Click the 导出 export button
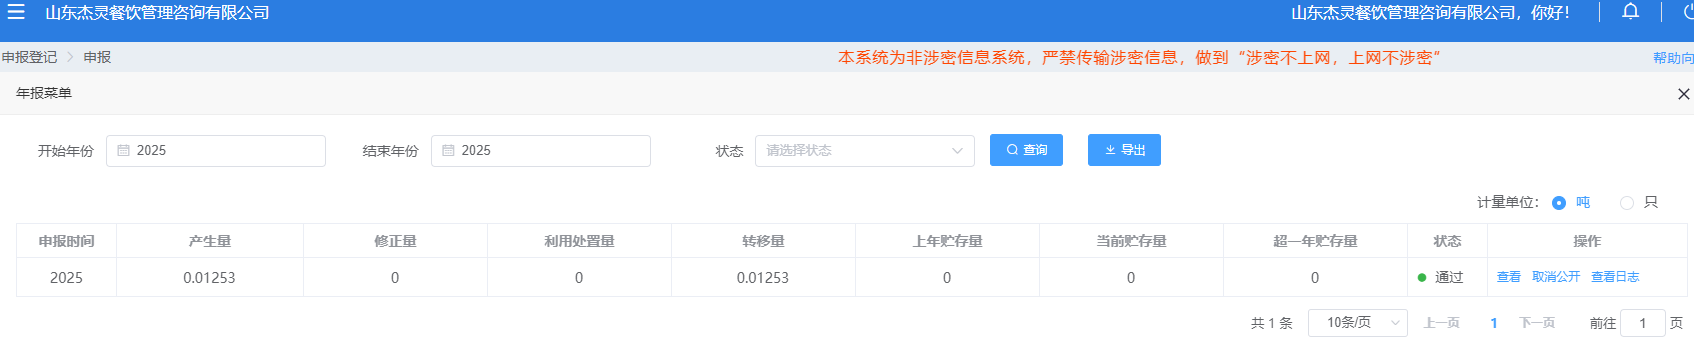This screenshot has height=363, width=1694. 1124,150
